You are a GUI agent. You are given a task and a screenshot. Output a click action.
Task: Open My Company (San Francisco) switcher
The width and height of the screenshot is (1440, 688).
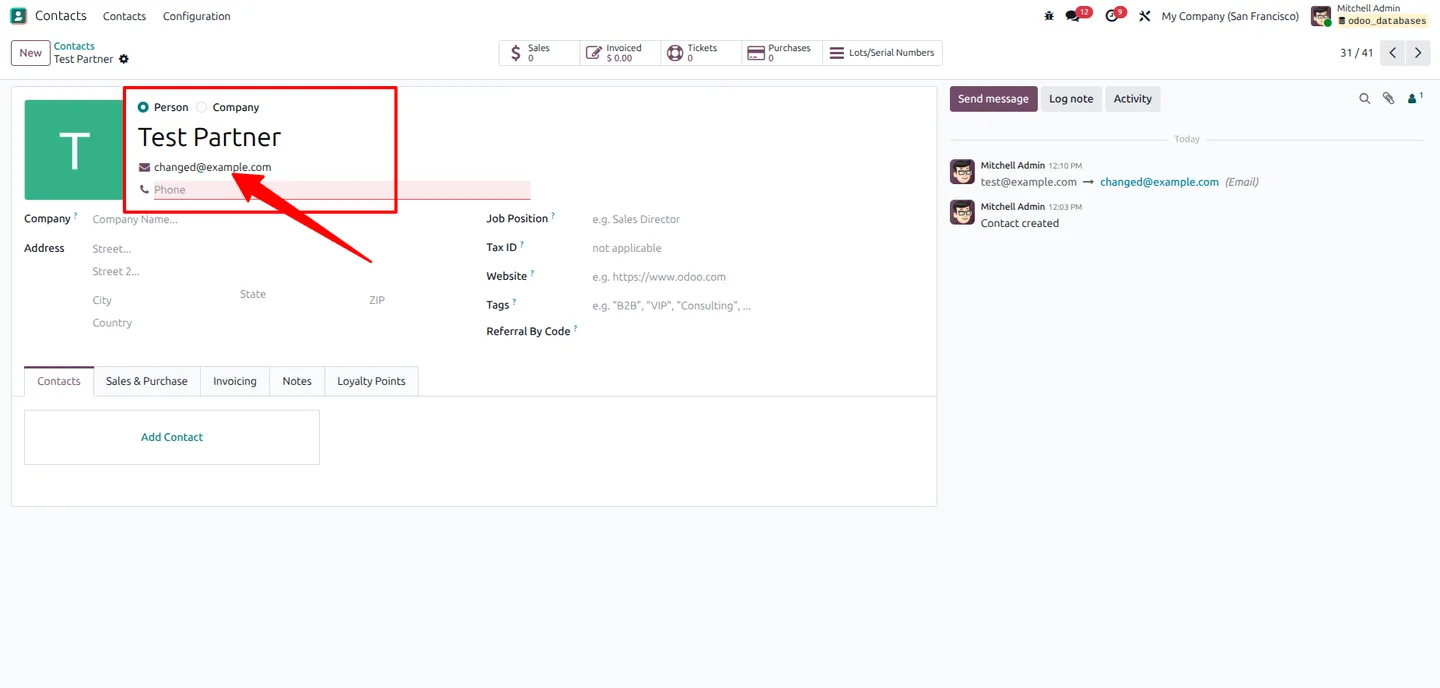(x=1230, y=16)
